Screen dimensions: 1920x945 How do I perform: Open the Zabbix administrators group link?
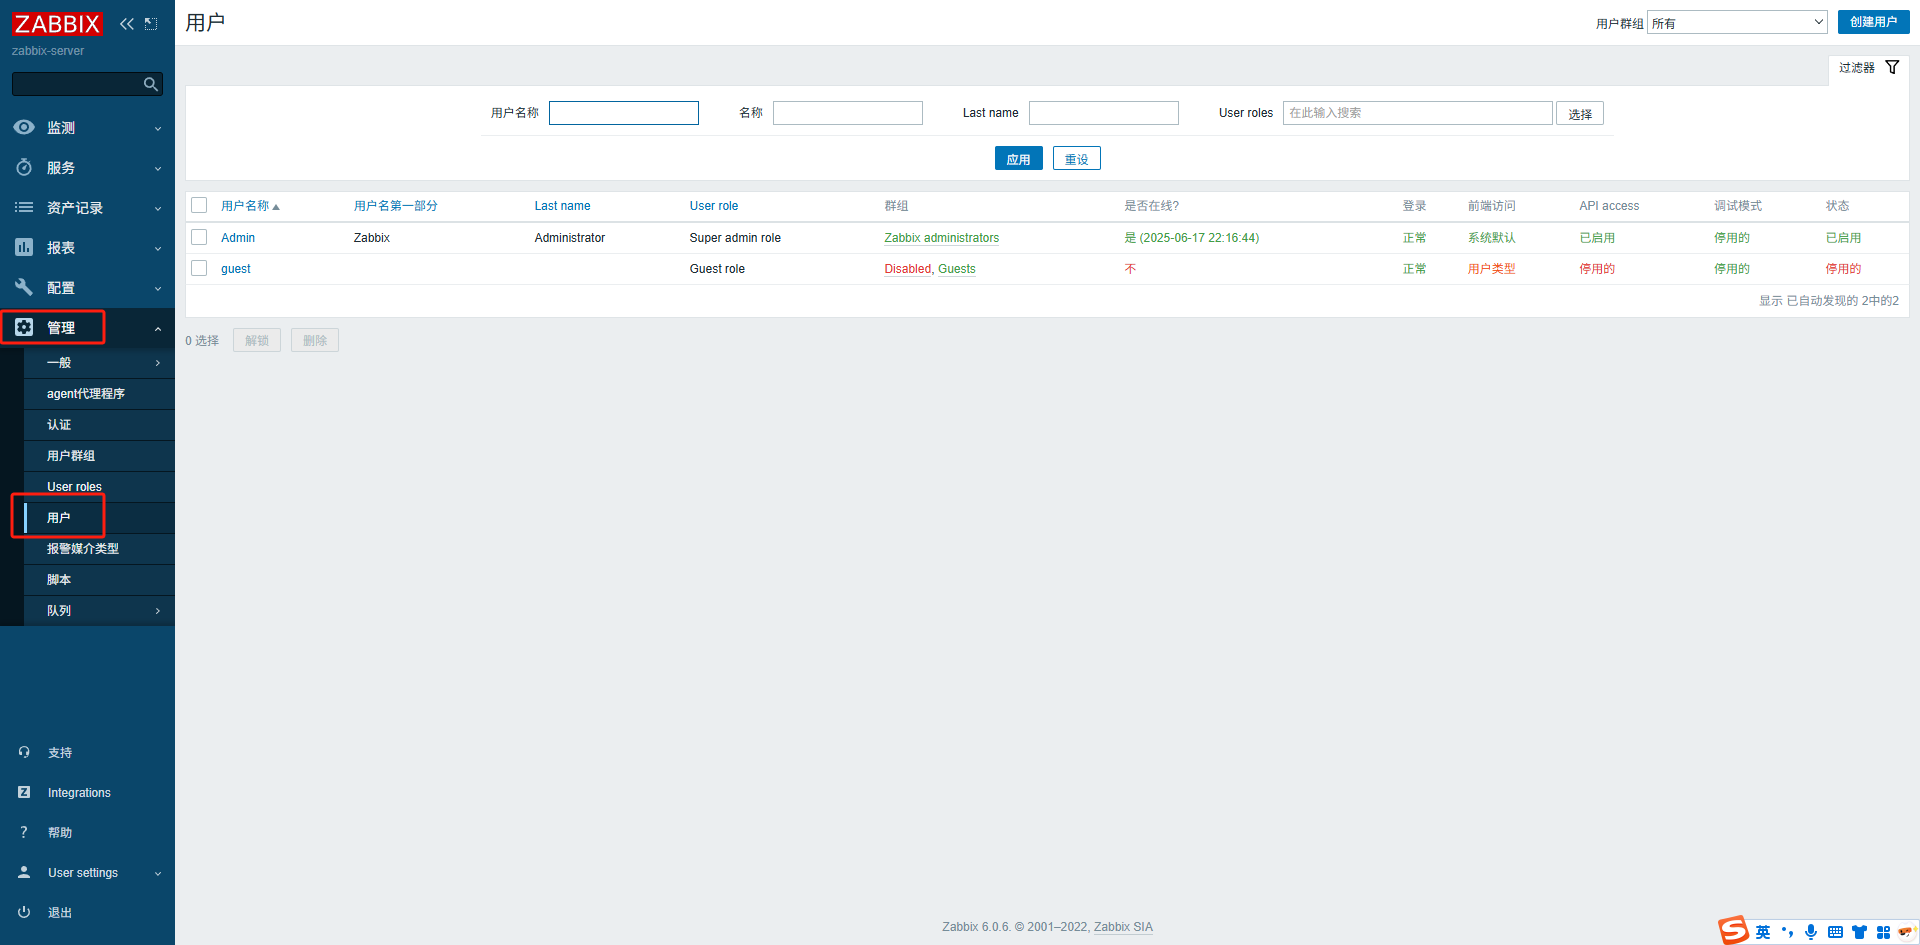point(941,237)
